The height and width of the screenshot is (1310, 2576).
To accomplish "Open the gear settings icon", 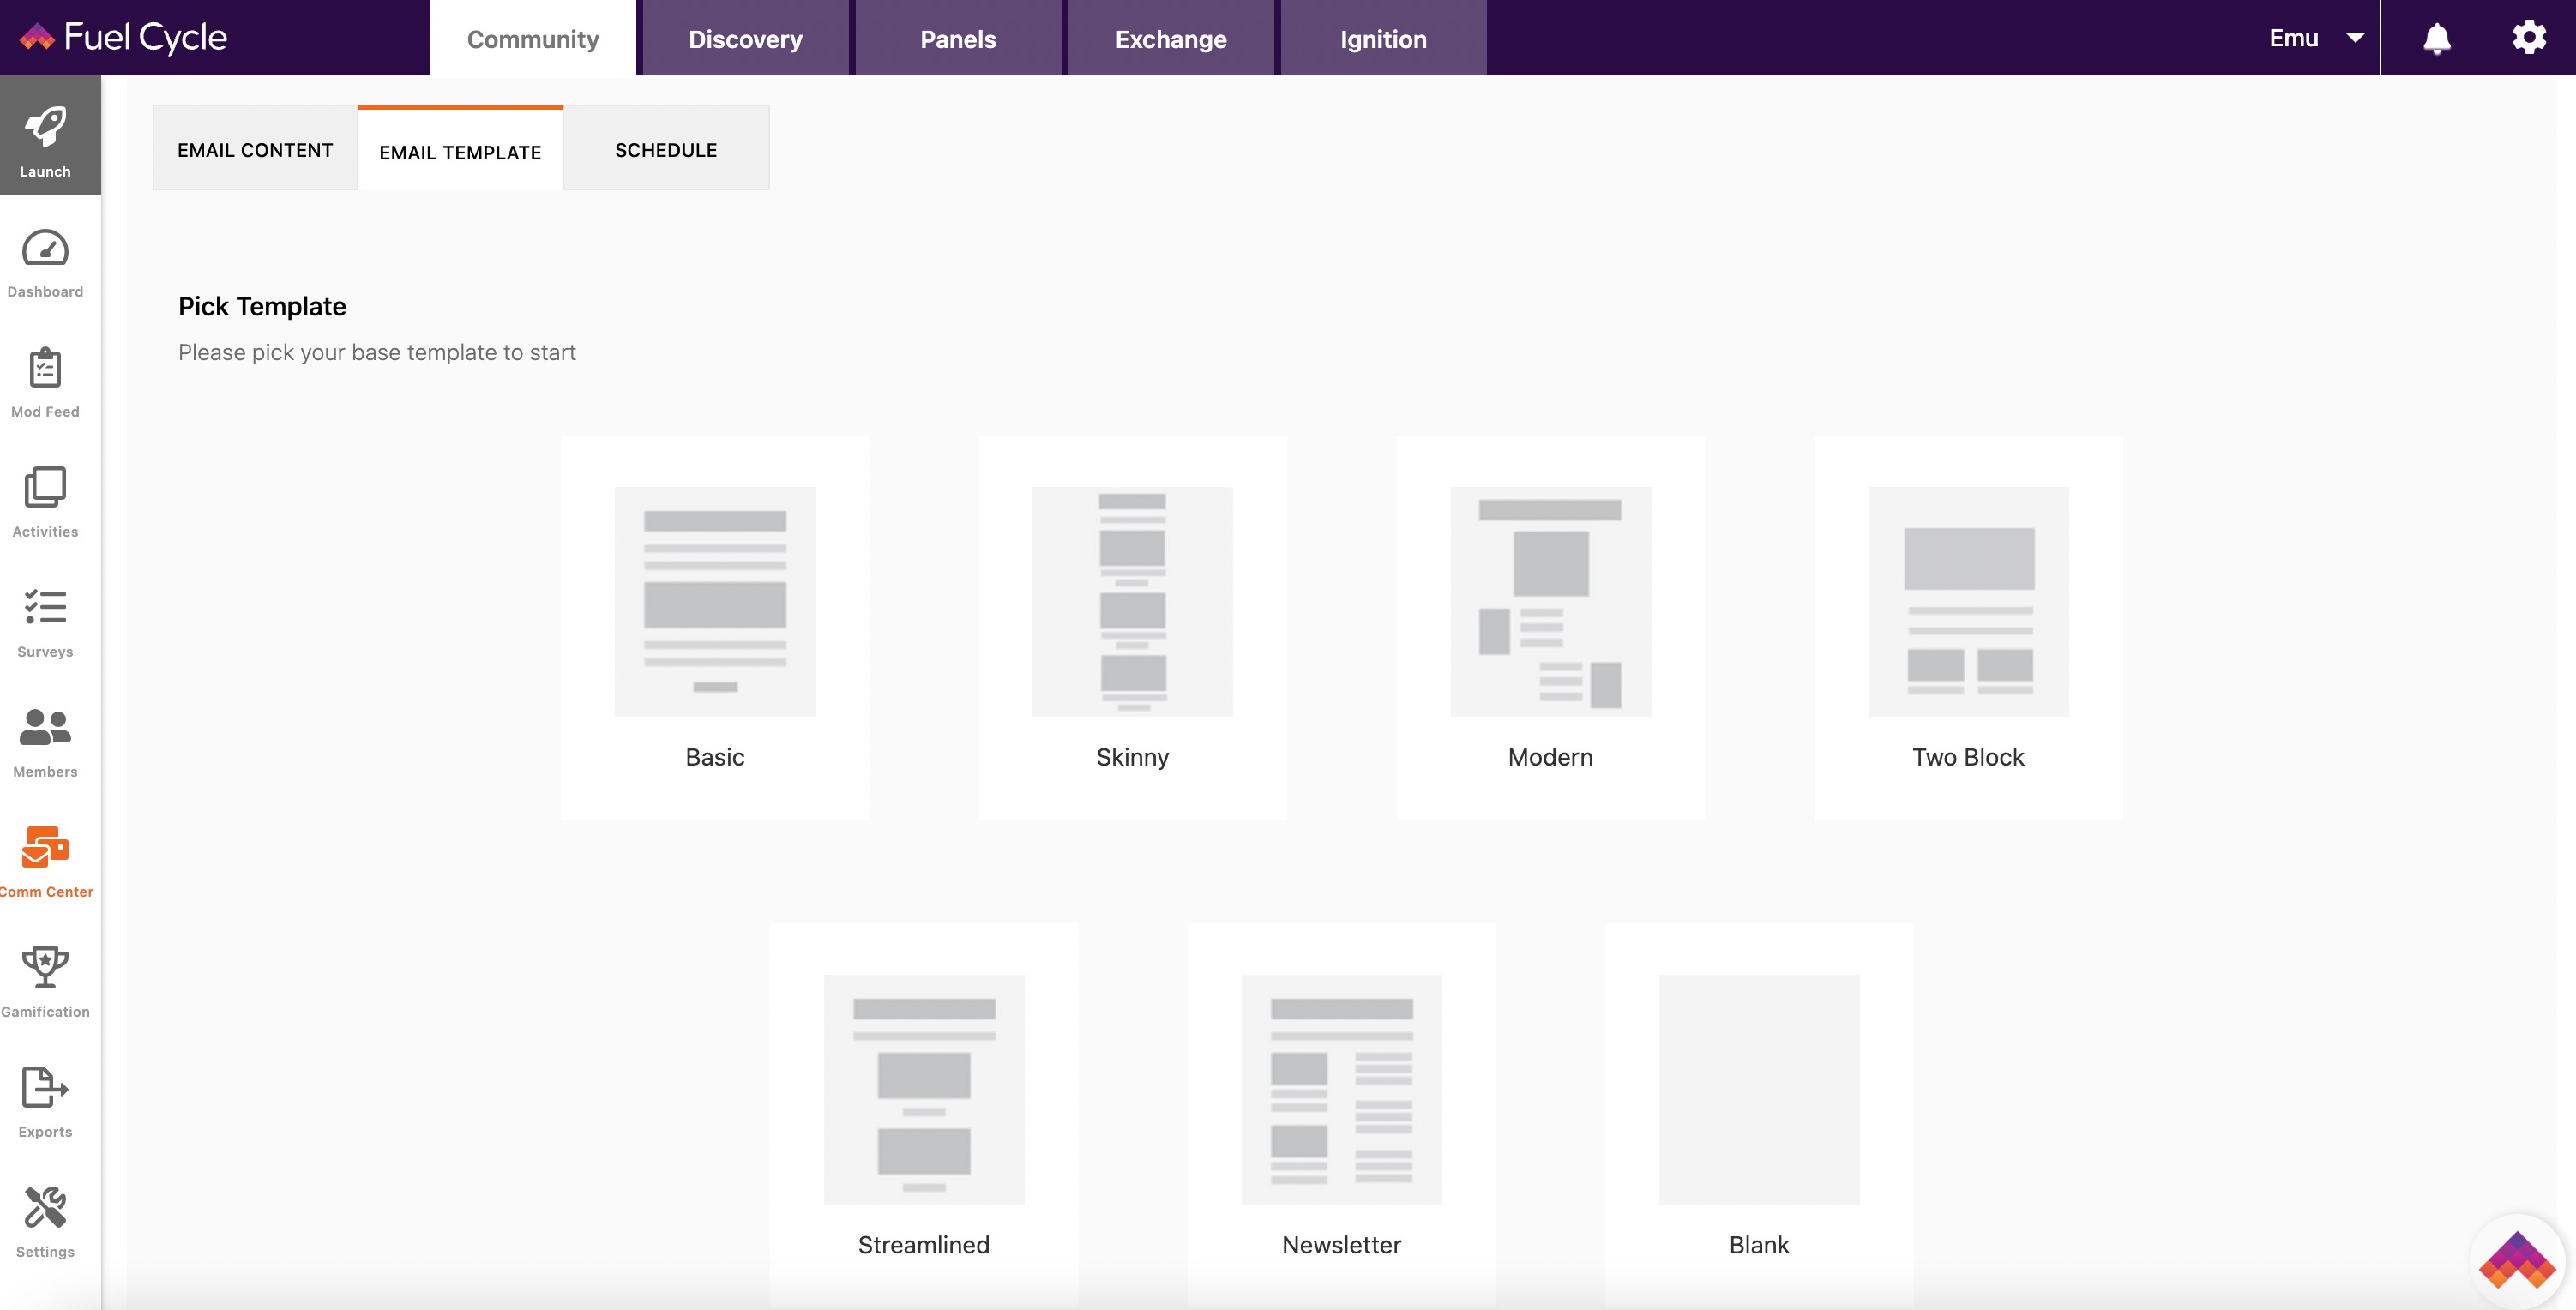I will pos(2529,38).
